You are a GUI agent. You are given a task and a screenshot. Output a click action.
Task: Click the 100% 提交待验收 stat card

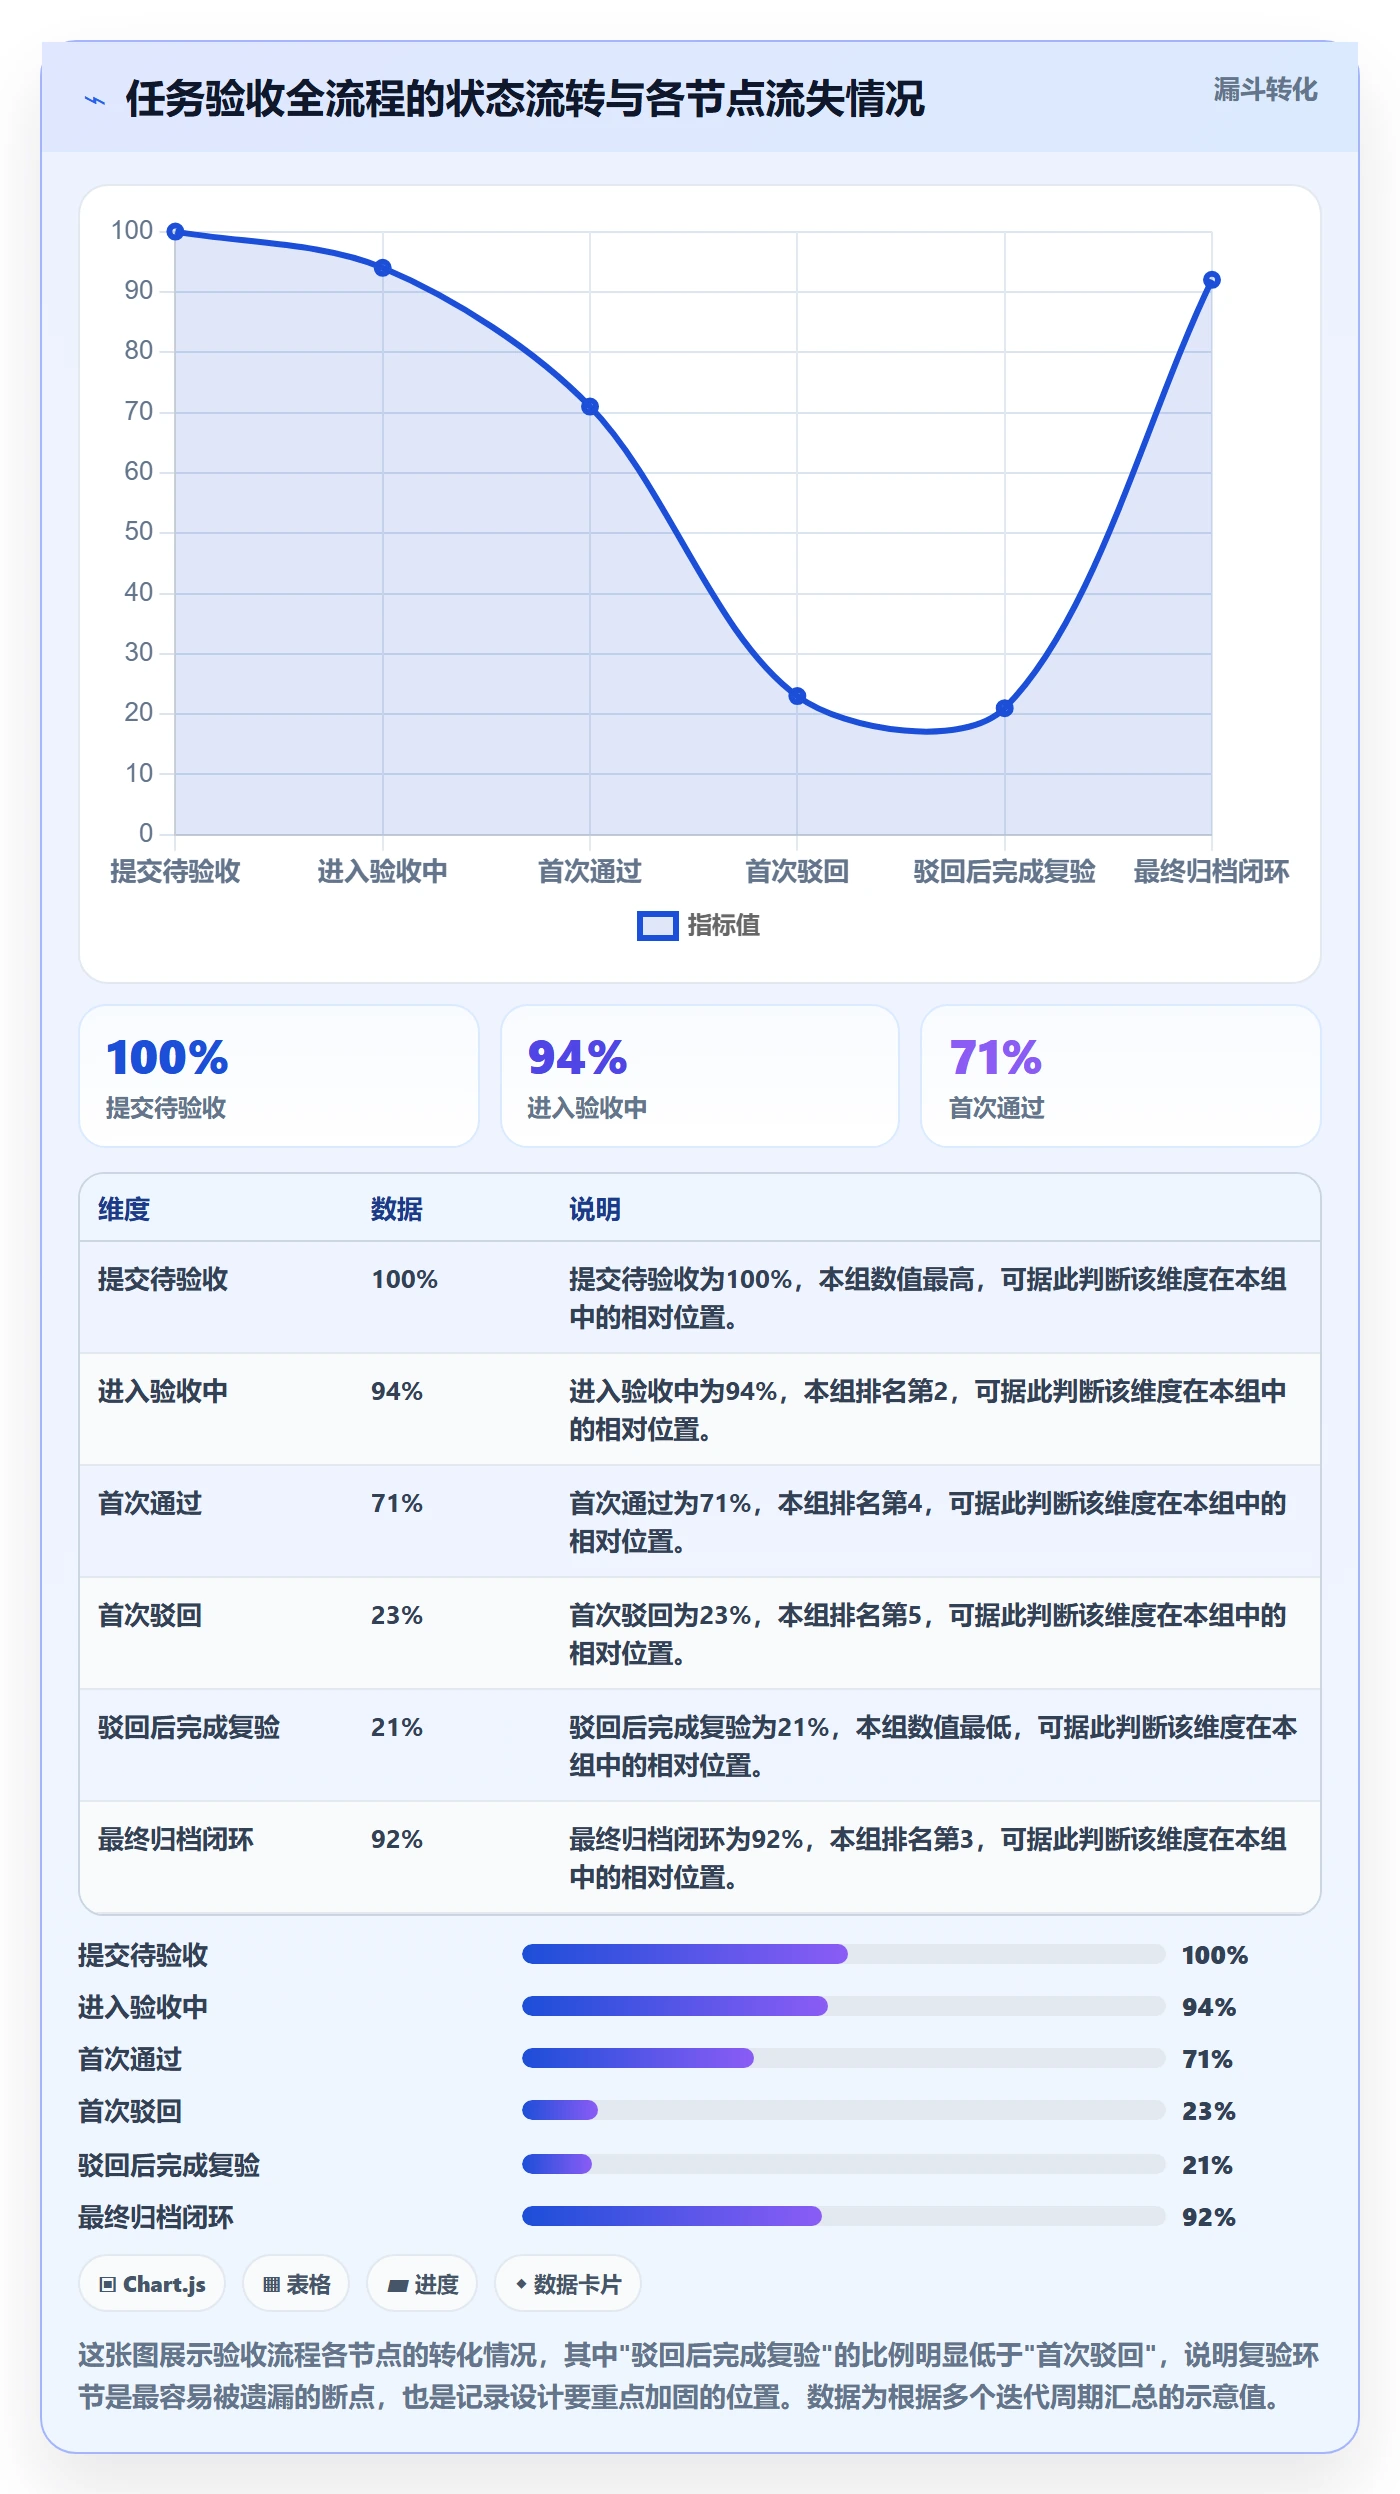pos(279,1076)
